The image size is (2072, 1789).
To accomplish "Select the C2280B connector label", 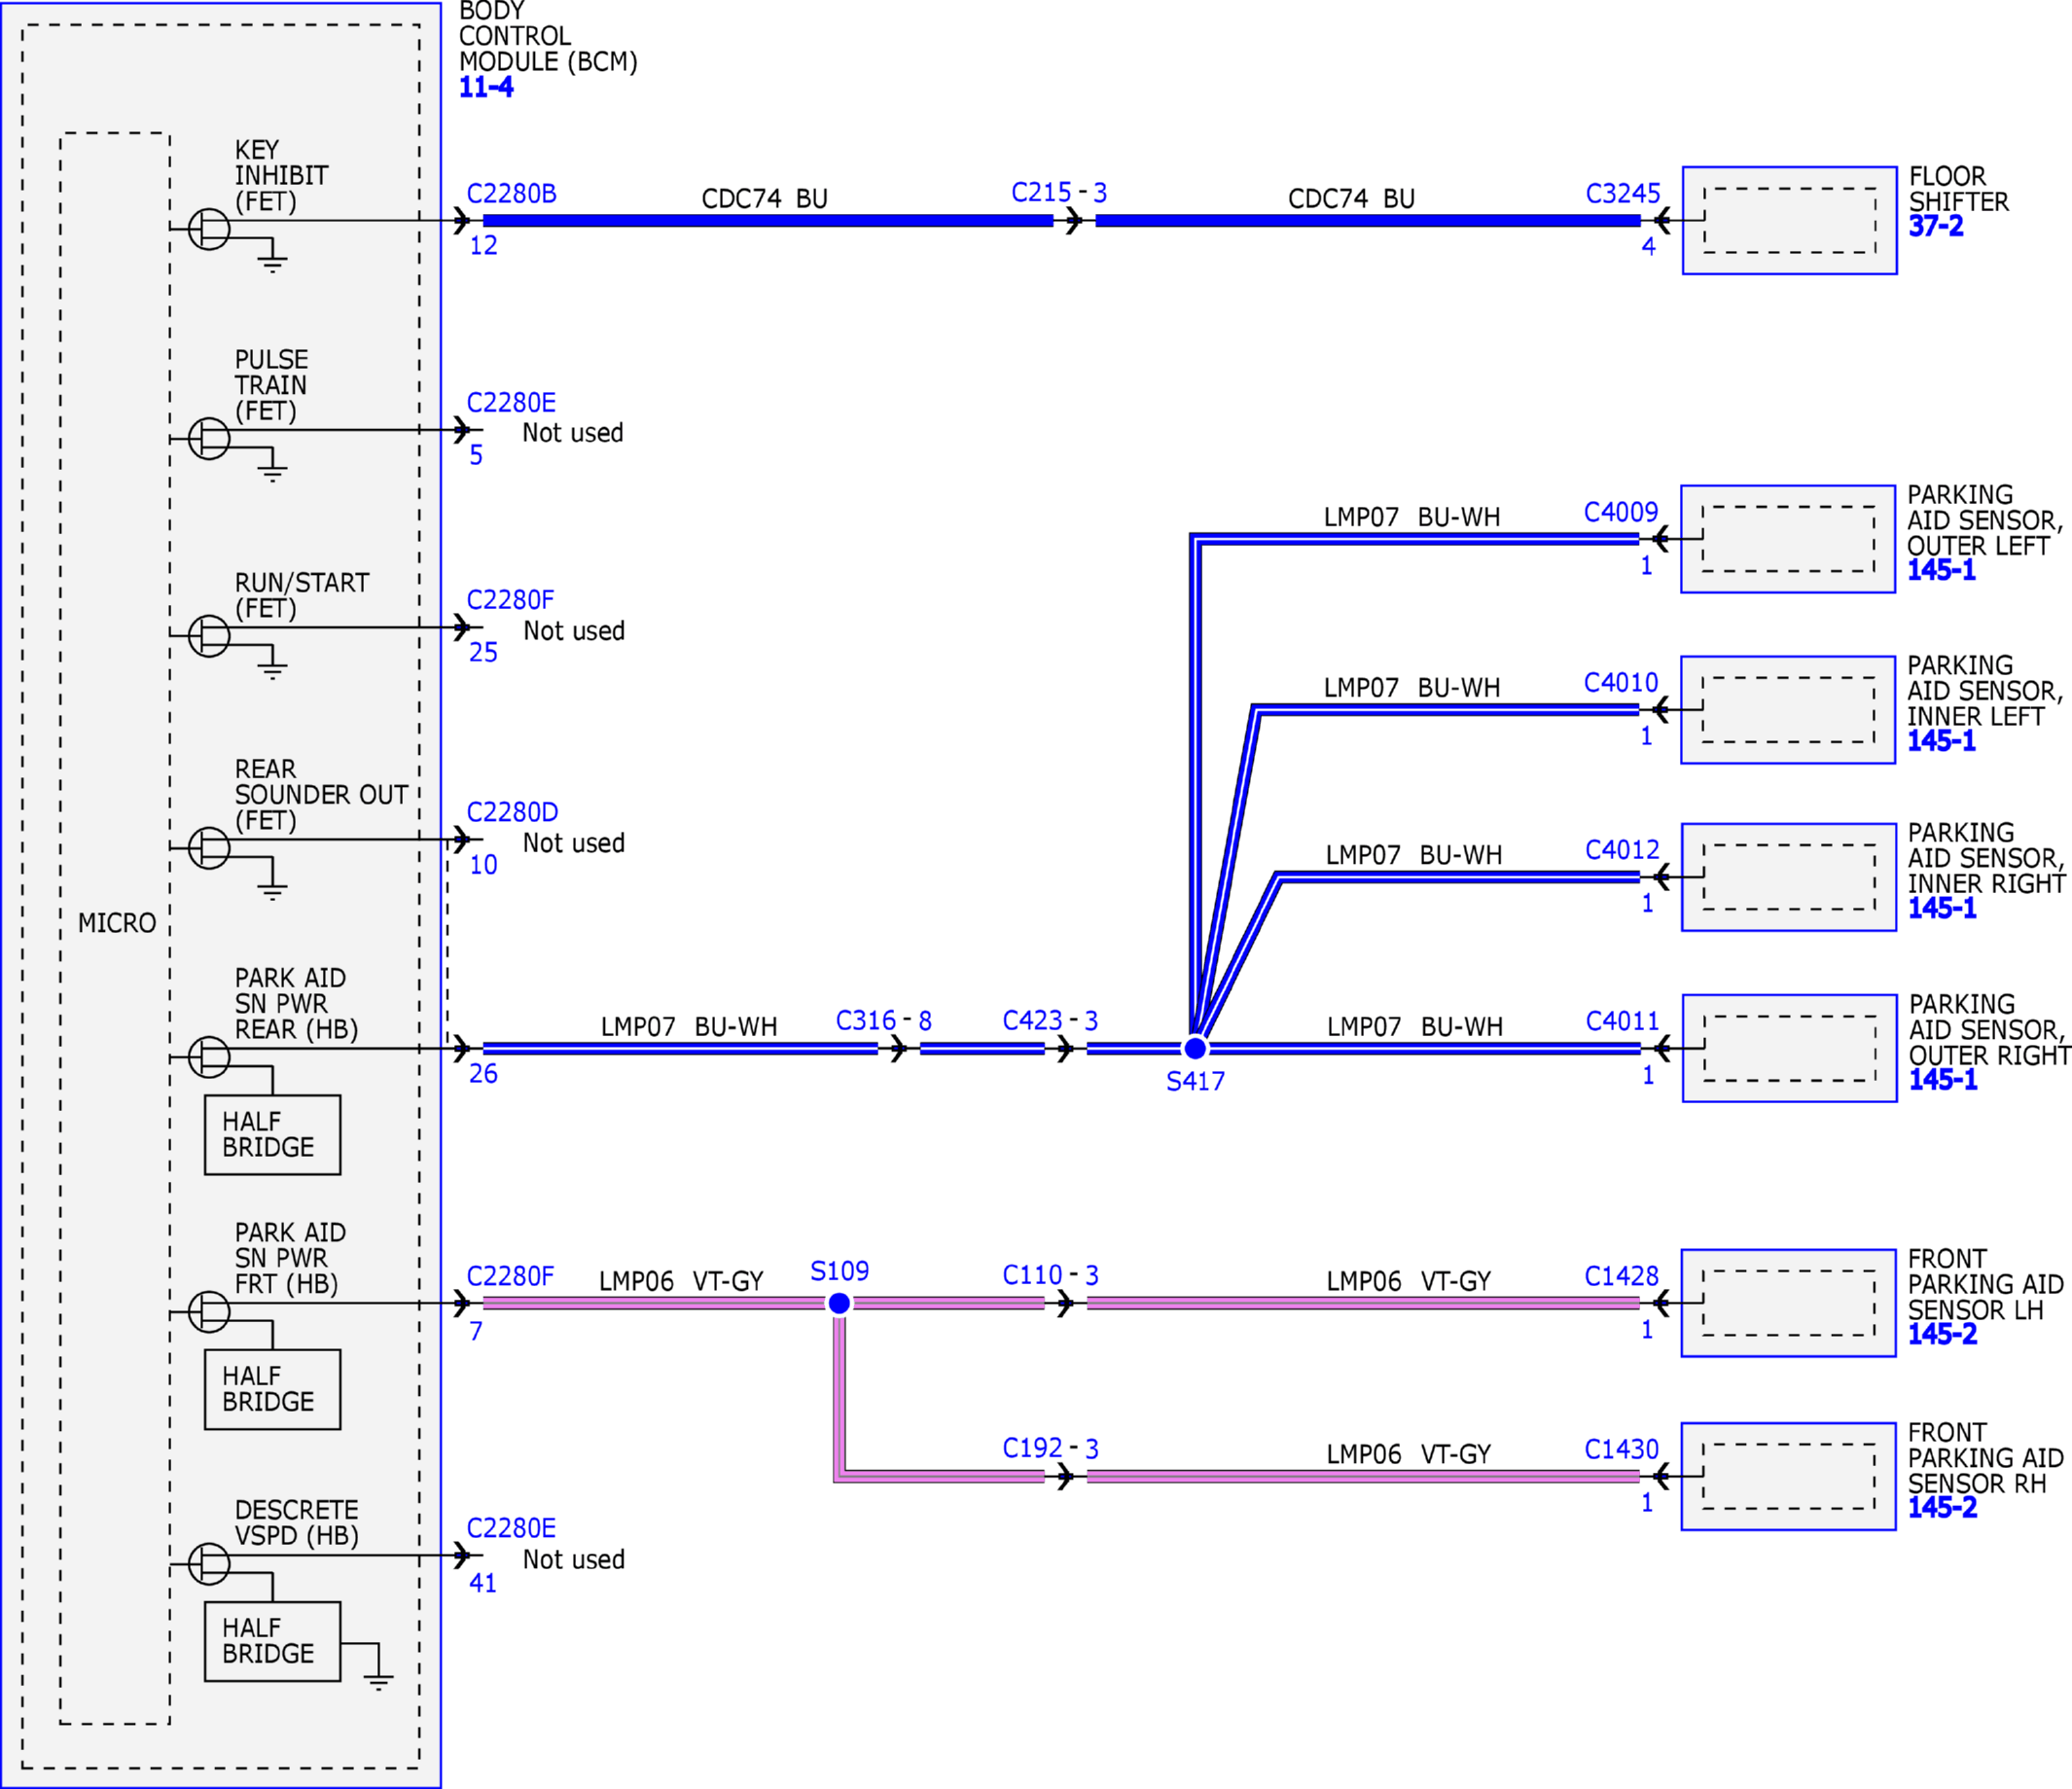I will (512, 193).
